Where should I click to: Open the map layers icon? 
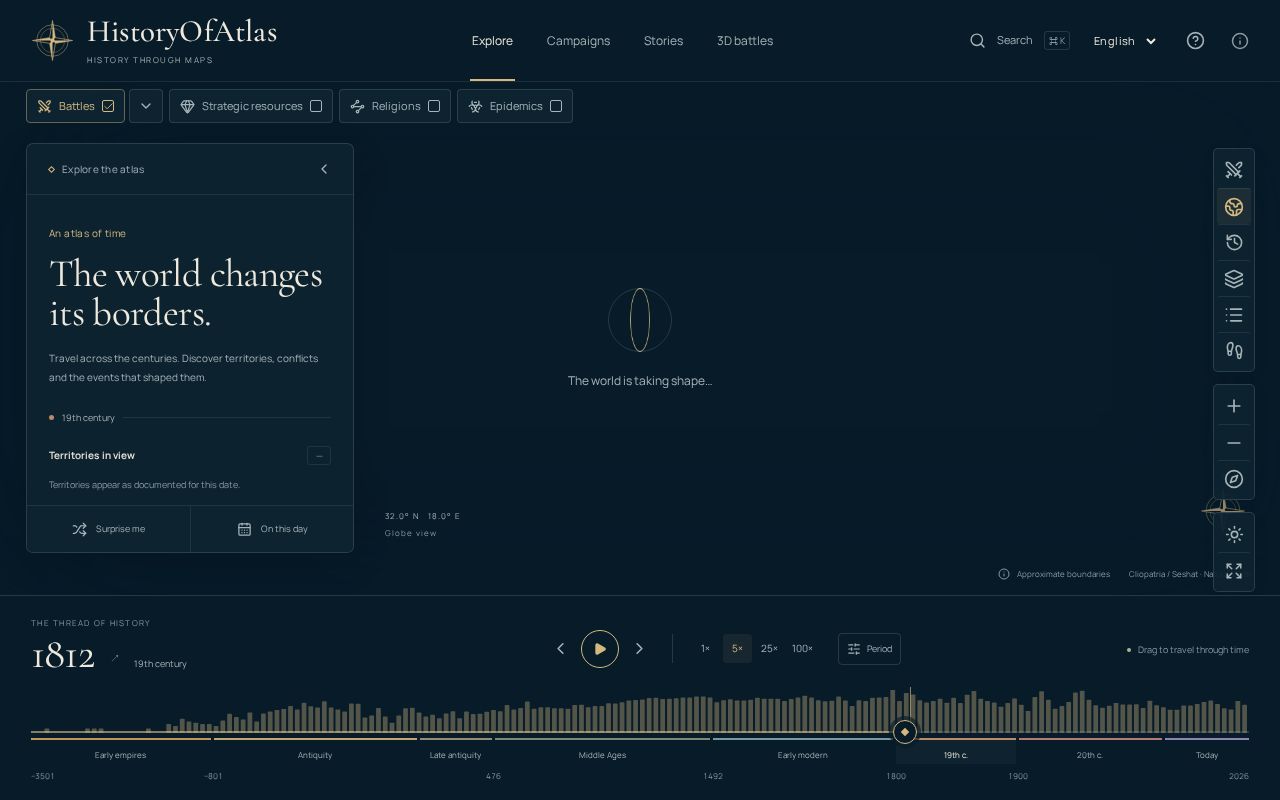click(x=1234, y=279)
